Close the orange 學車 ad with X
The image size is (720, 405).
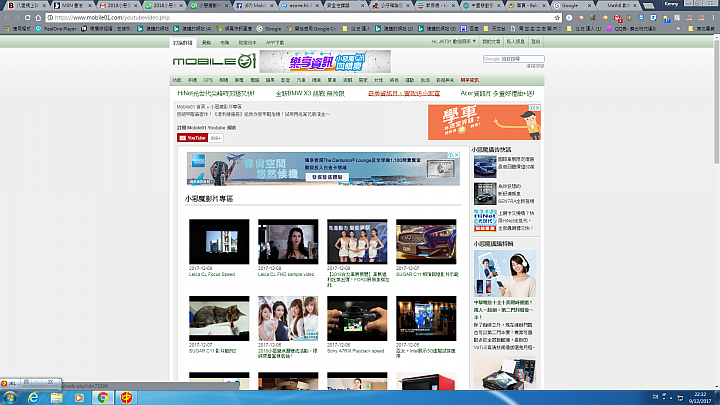pos(537,107)
